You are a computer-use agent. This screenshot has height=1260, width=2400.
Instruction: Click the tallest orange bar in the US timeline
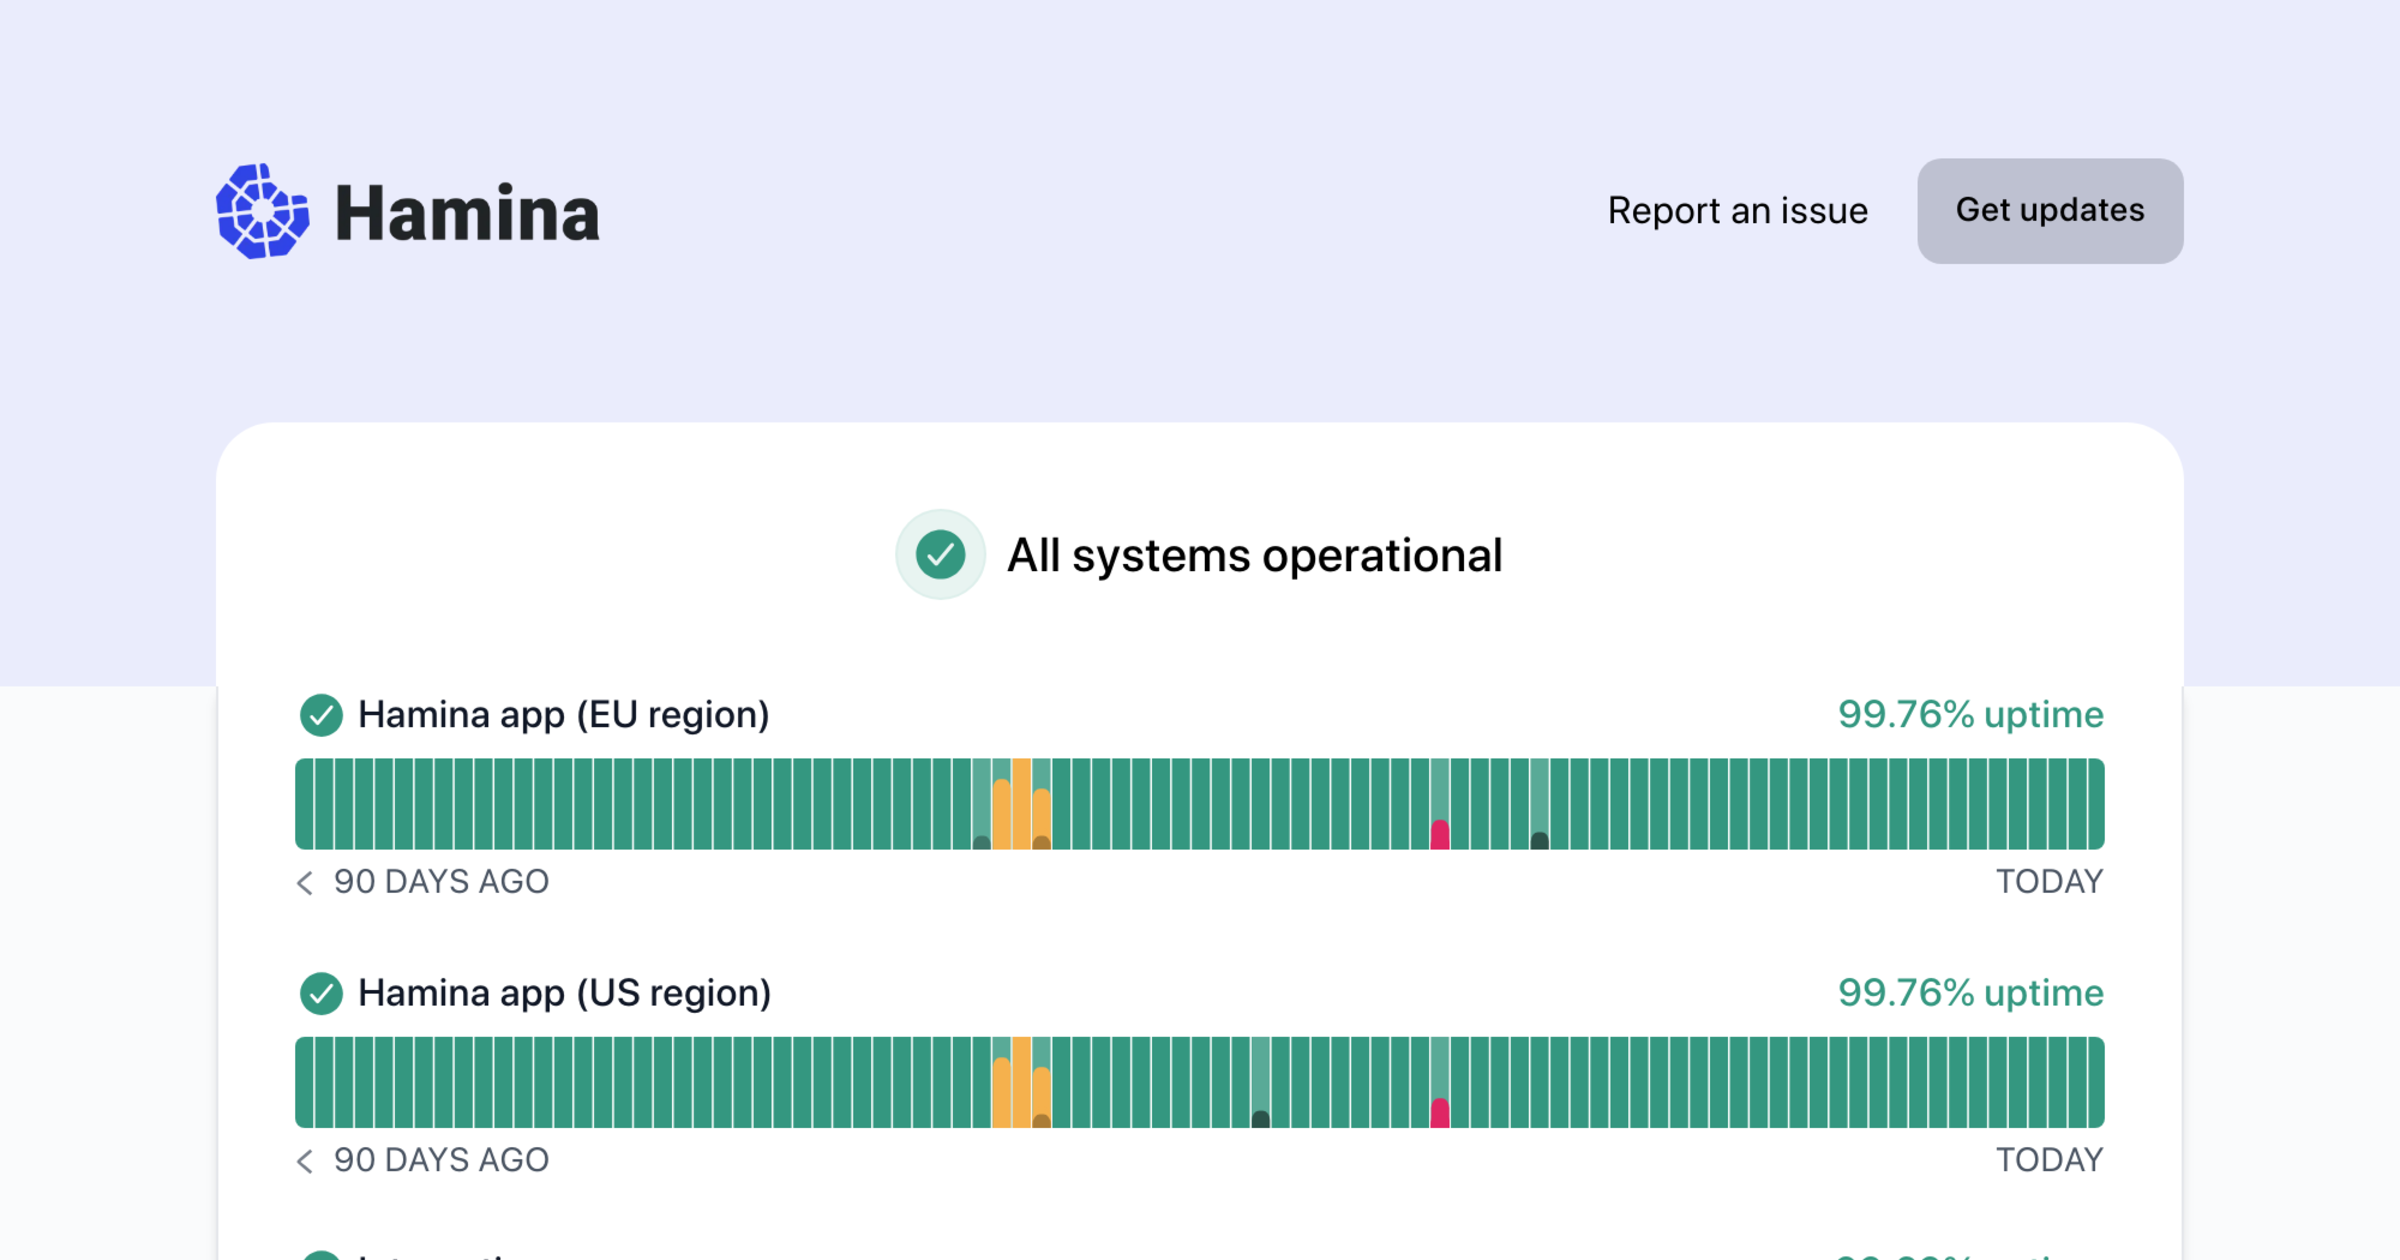(x=1021, y=1082)
